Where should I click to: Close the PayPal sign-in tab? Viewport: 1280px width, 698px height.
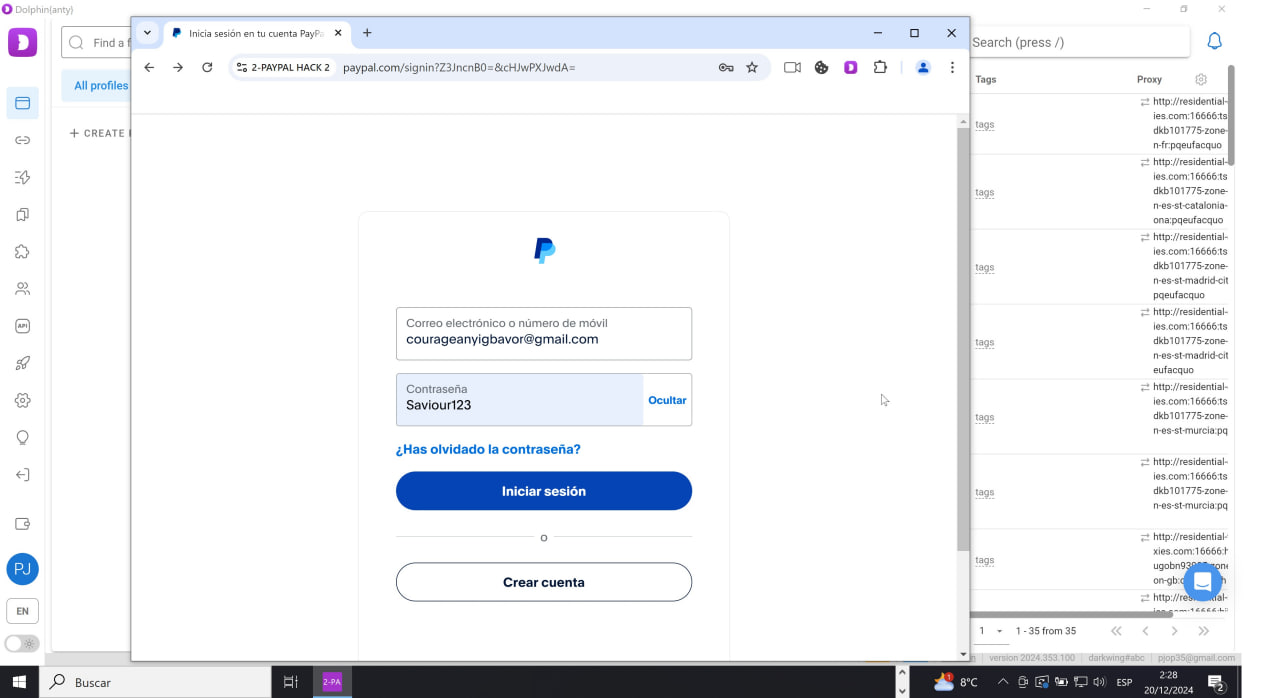click(x=338, y=33)
